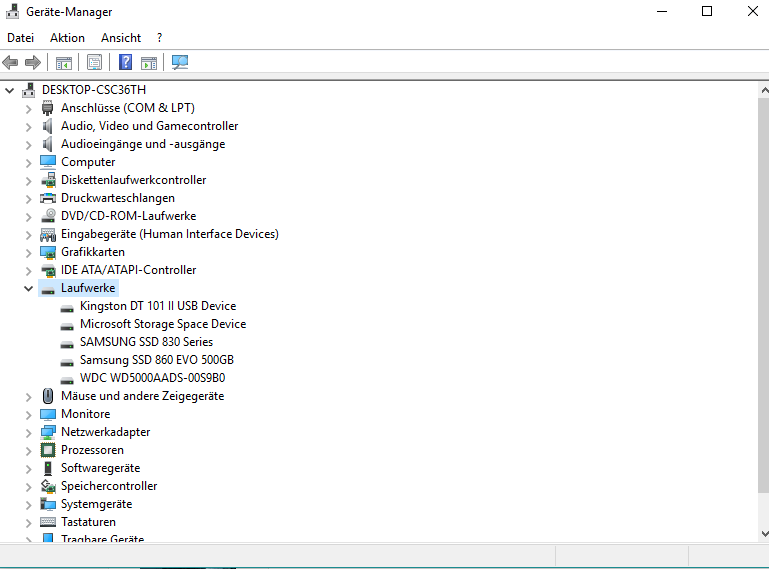Viewport: 769px width, 569px height.
Task: Minimize the Geräte-Manager window
Action: click(662, 11)
